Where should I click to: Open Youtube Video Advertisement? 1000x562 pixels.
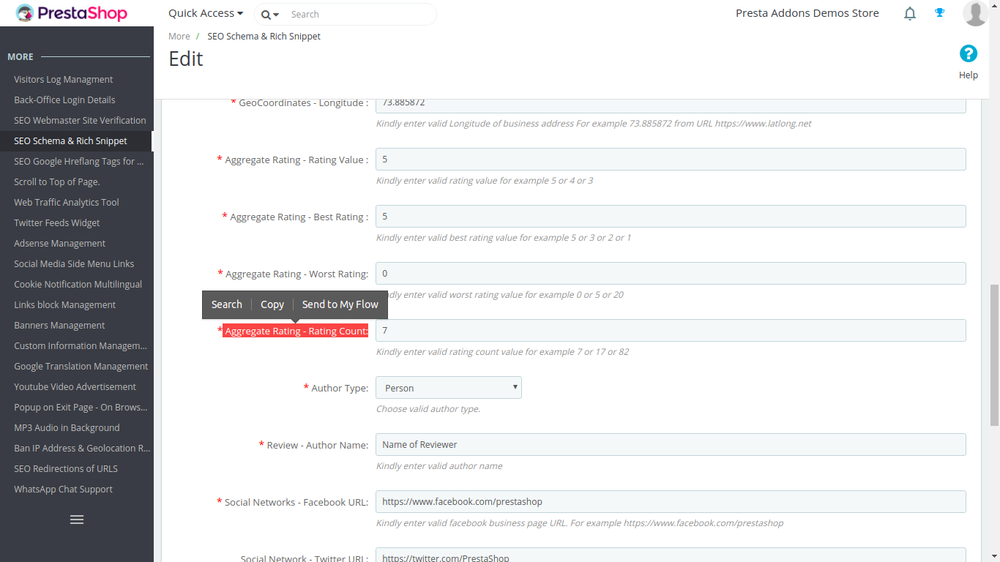77,387
